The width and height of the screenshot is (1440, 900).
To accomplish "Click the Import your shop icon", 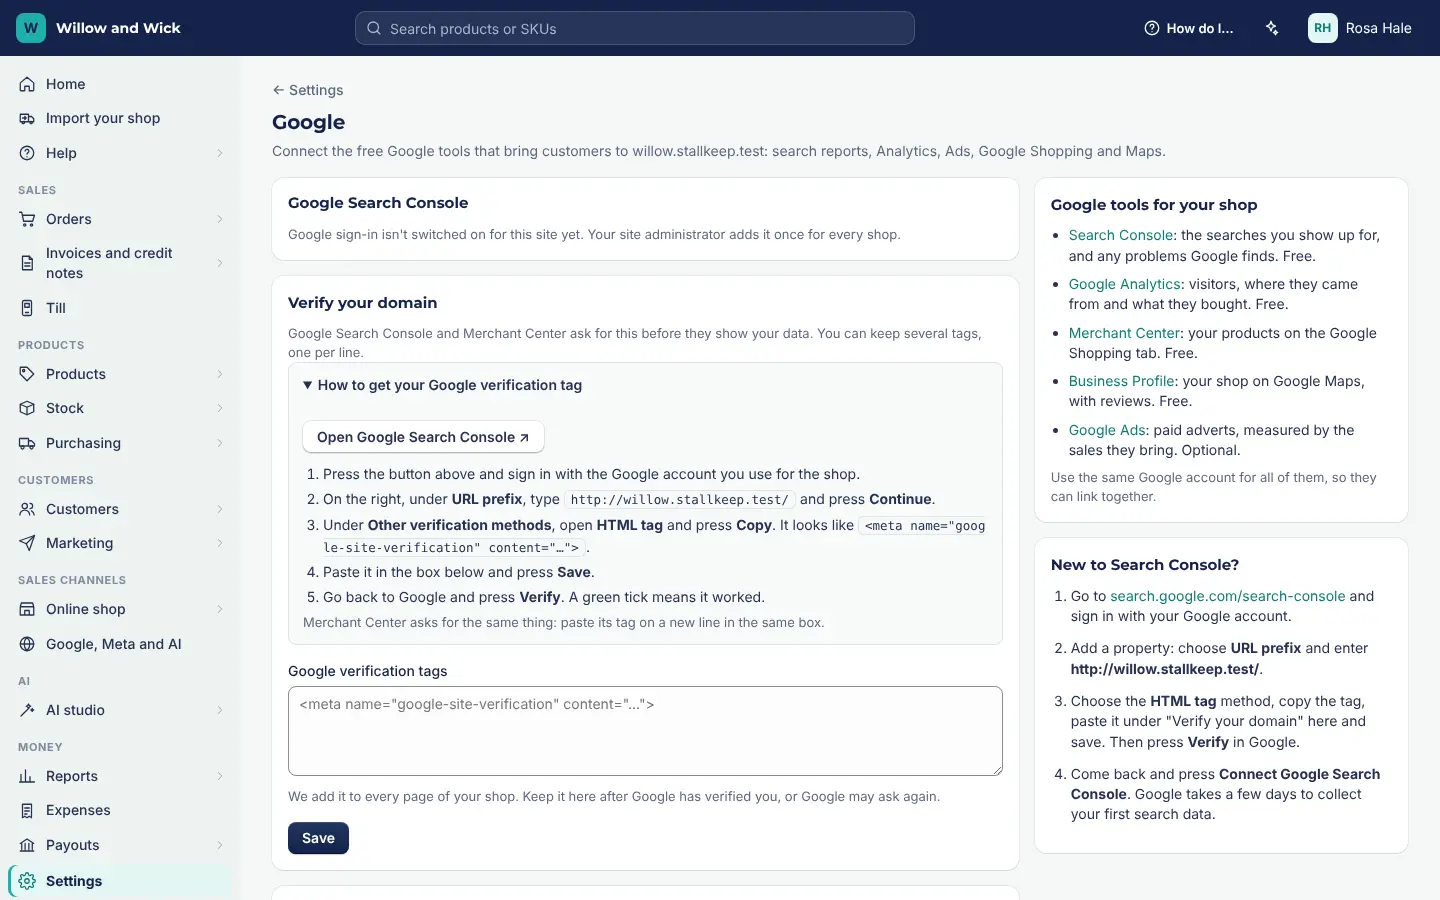I will pos(27,118).
